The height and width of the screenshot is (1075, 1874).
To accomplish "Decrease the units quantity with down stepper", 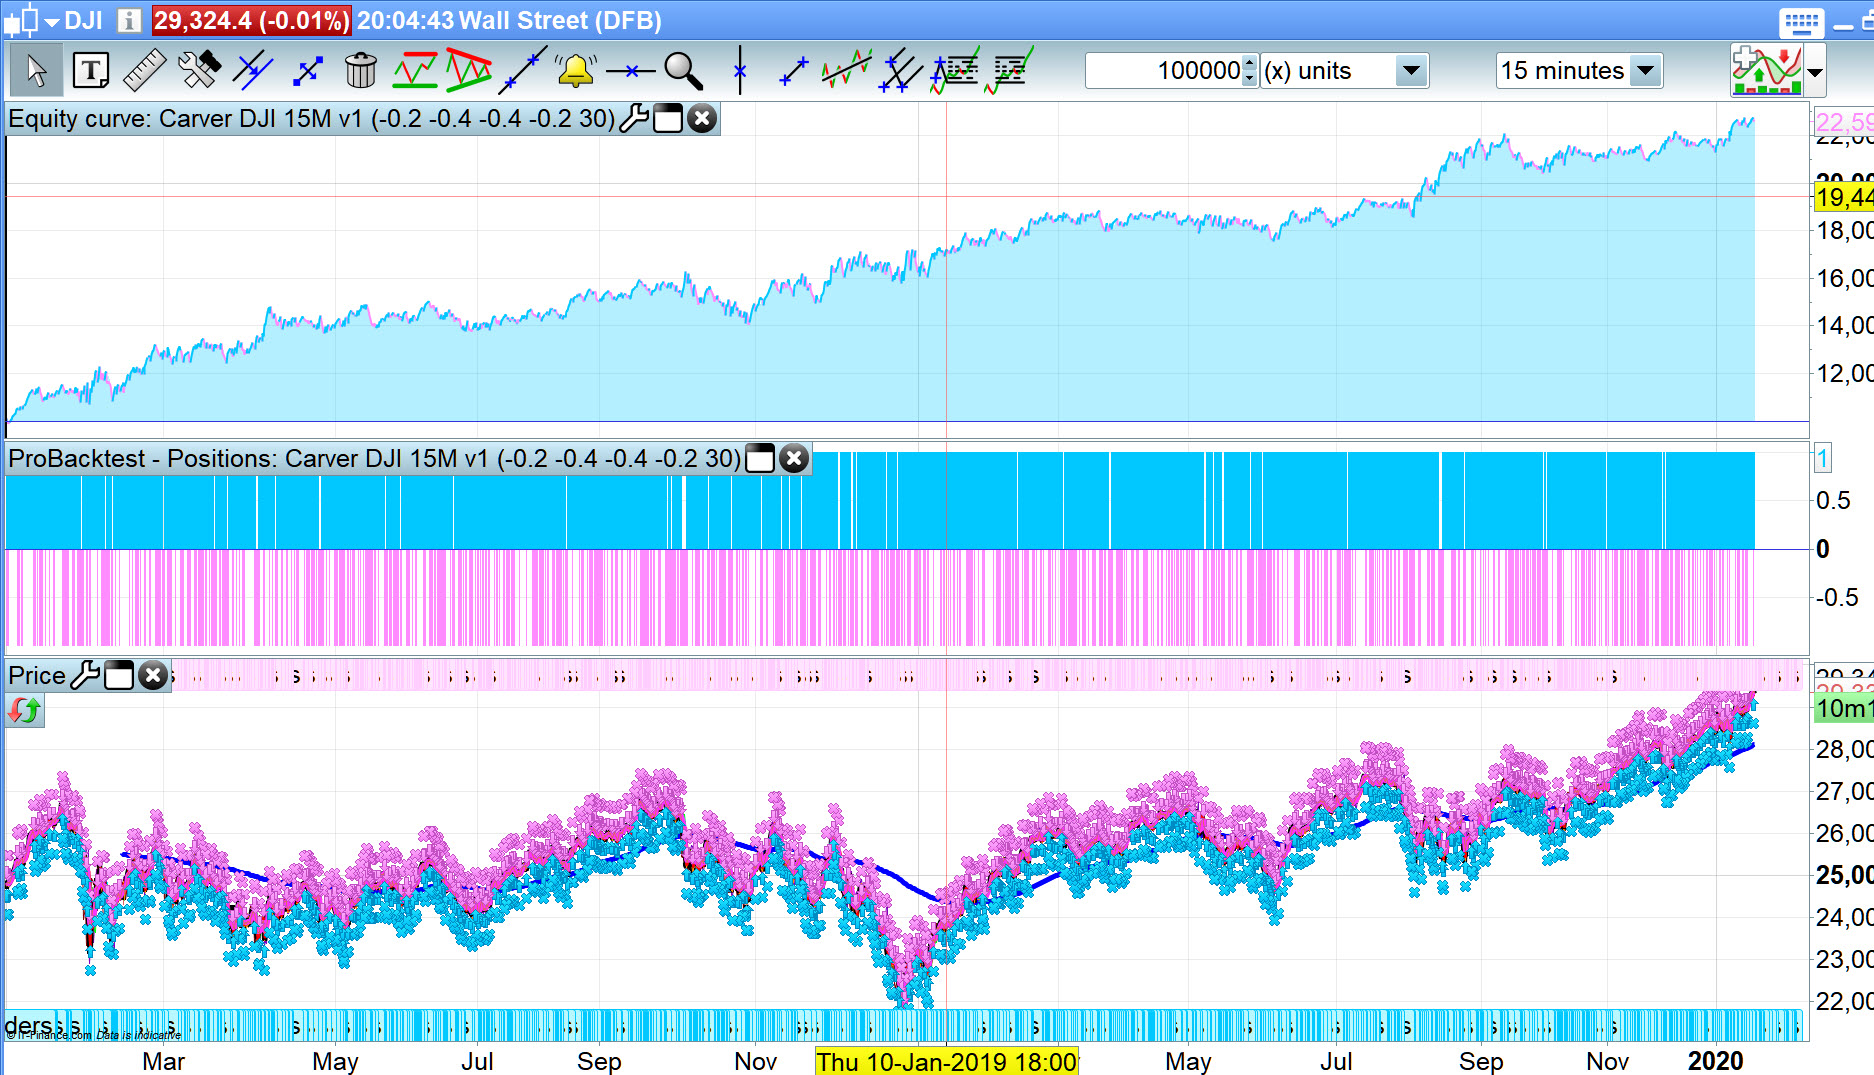I will click(x=1249, y=79).
